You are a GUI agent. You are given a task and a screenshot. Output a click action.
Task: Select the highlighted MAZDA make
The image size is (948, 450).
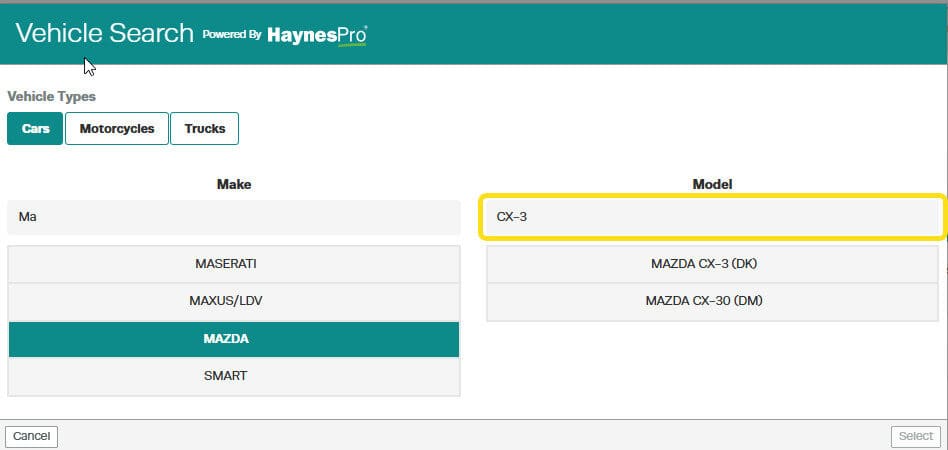point(234,339)
